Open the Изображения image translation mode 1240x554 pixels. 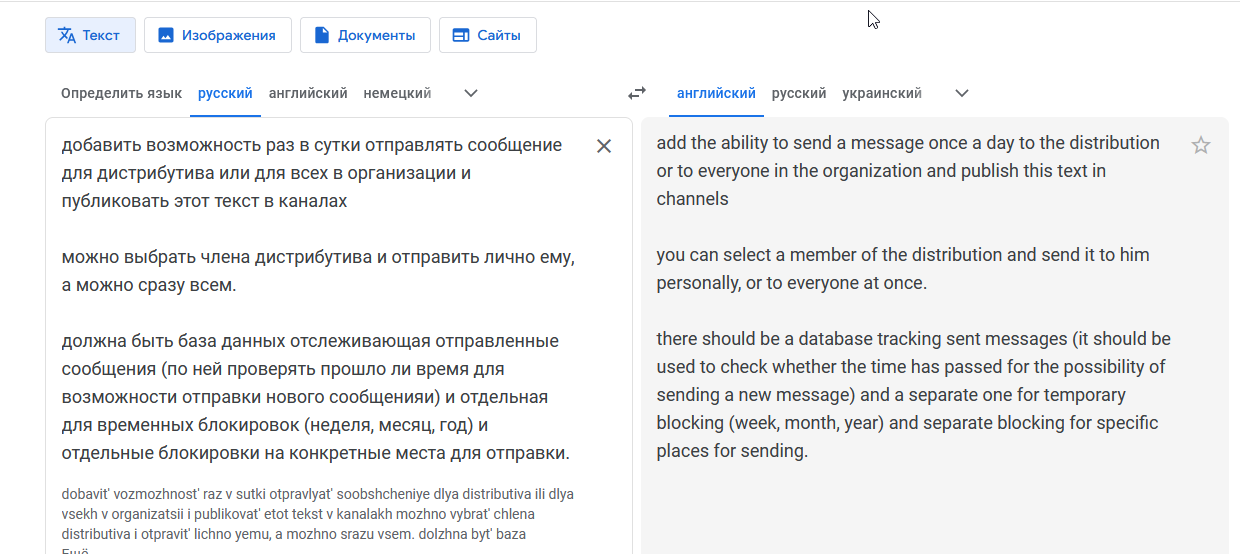click(217, 35)
